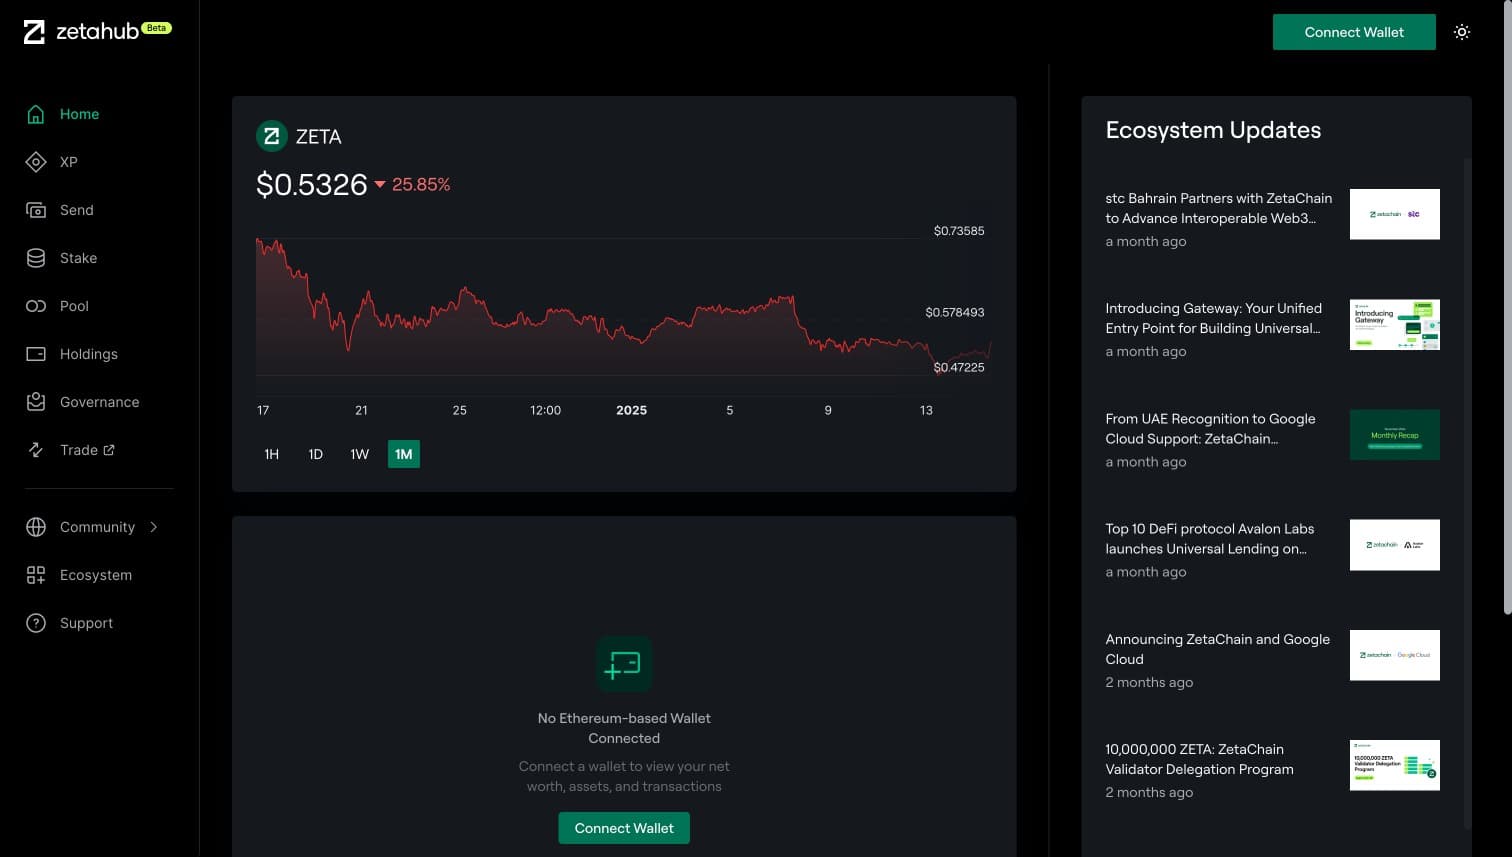Click the Ecosystem Updates panel scrollbar
1512x857 pixels.
click(x=1468, y=492)
